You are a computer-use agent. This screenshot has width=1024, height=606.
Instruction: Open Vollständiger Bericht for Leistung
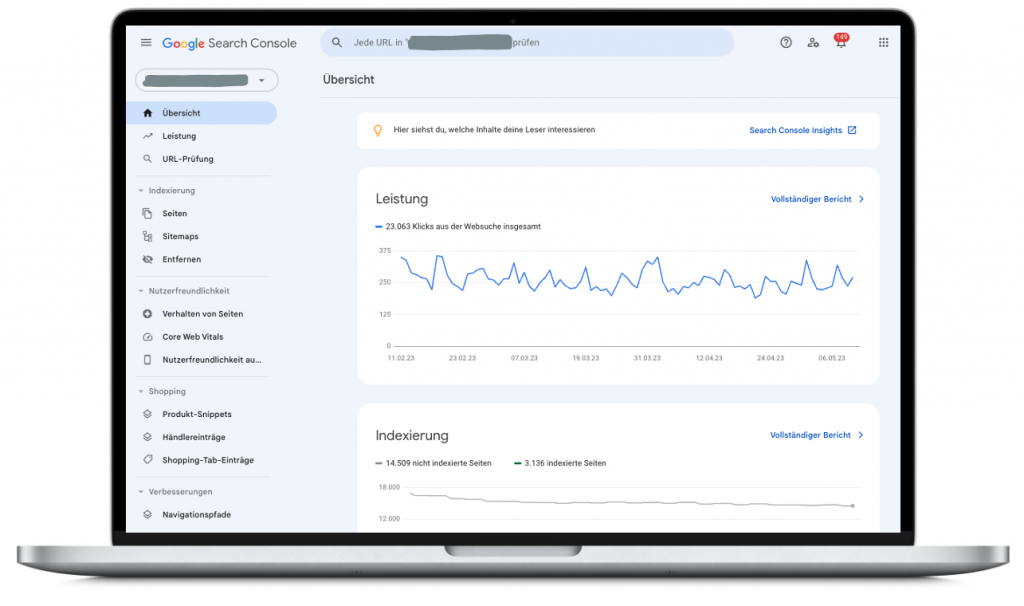pyautogui.click(x=816, y=199)
